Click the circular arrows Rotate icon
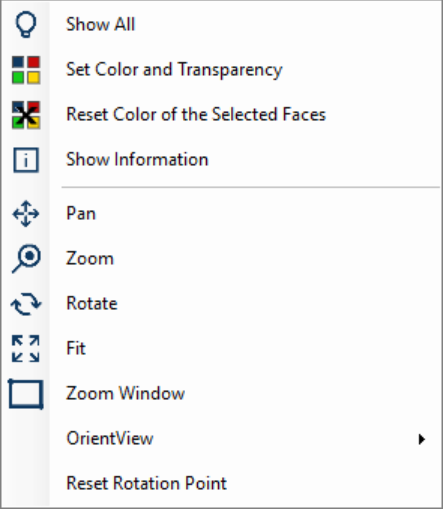Viewport: 443px width, 509px height. coord(26,304)
